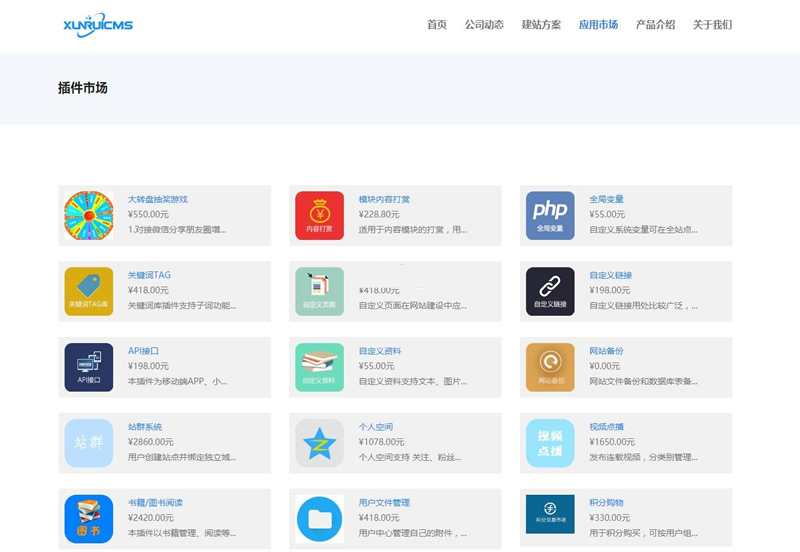800x552 pixels.
Task: Open the 视频点播 icon
Action: [x=550, y=443]
